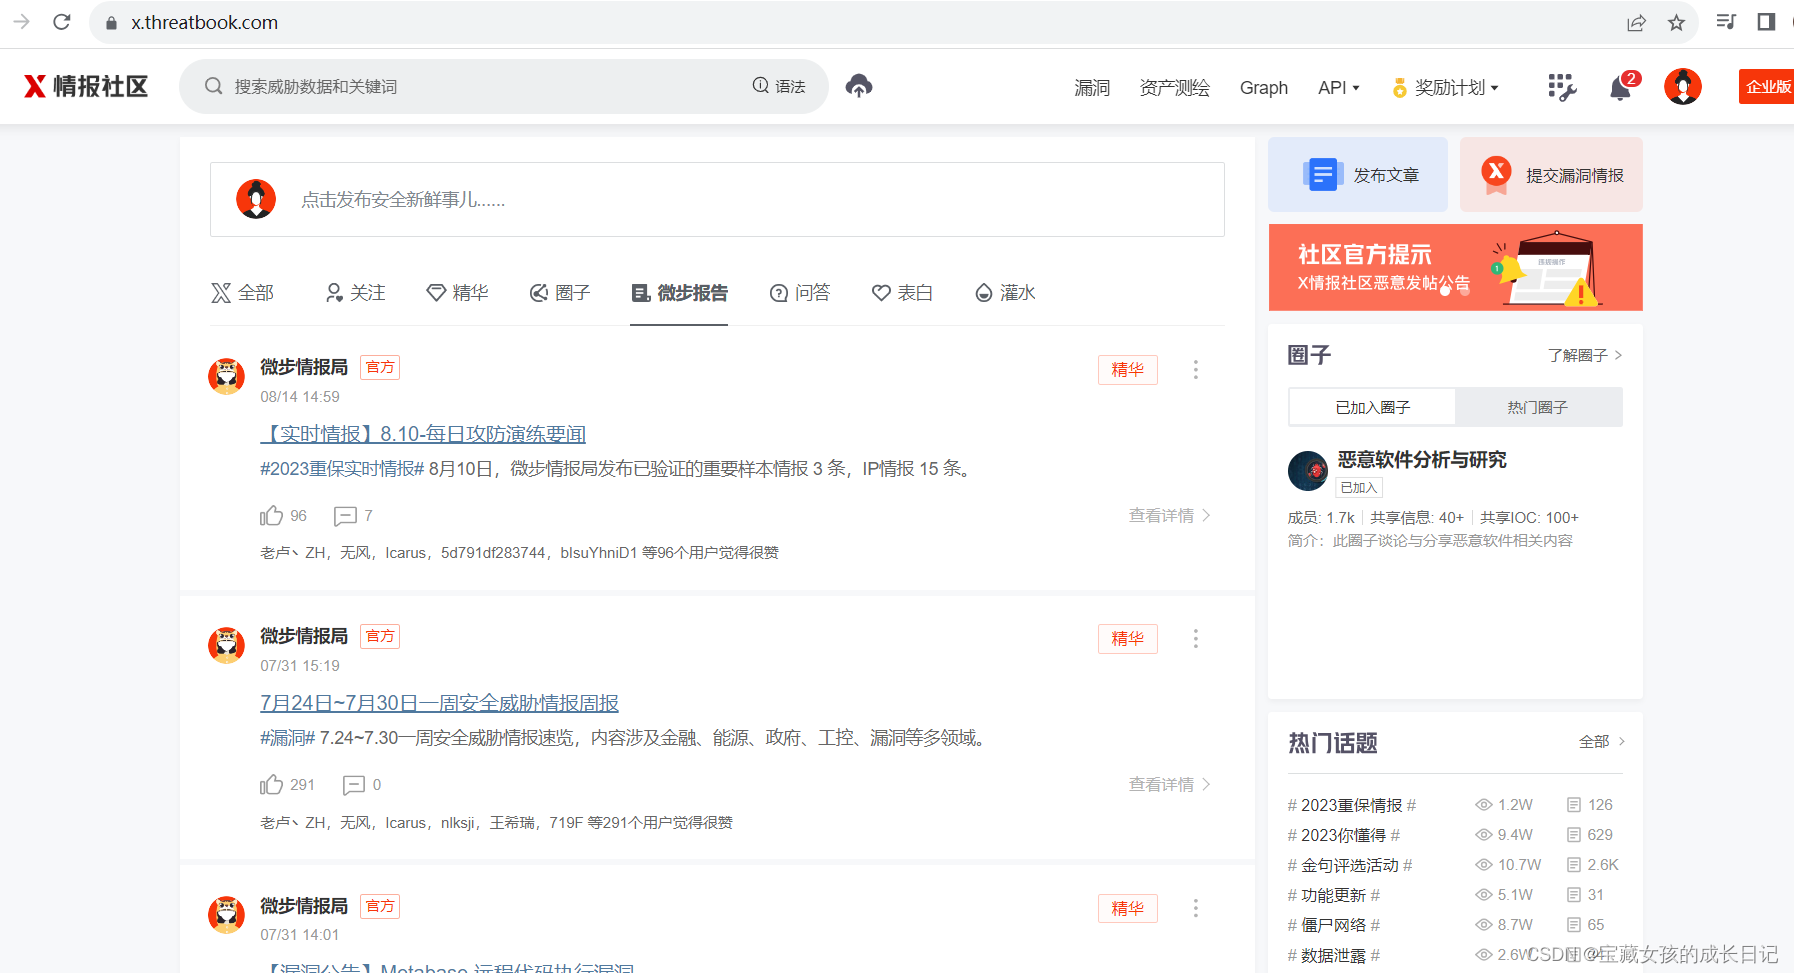
Task: Click your profile avatar in the top bar
Action: coord(1682,86)
